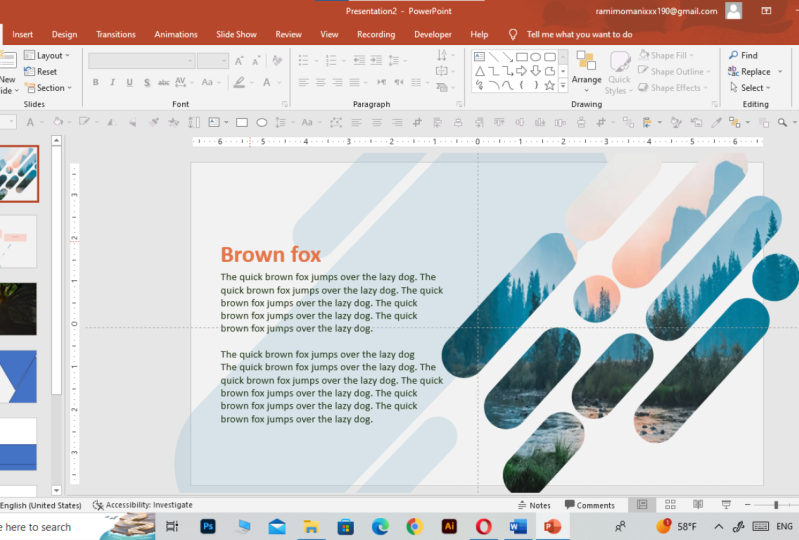Increase font size with larger A icon
The image size is (799, 540).
coord(239,61)
